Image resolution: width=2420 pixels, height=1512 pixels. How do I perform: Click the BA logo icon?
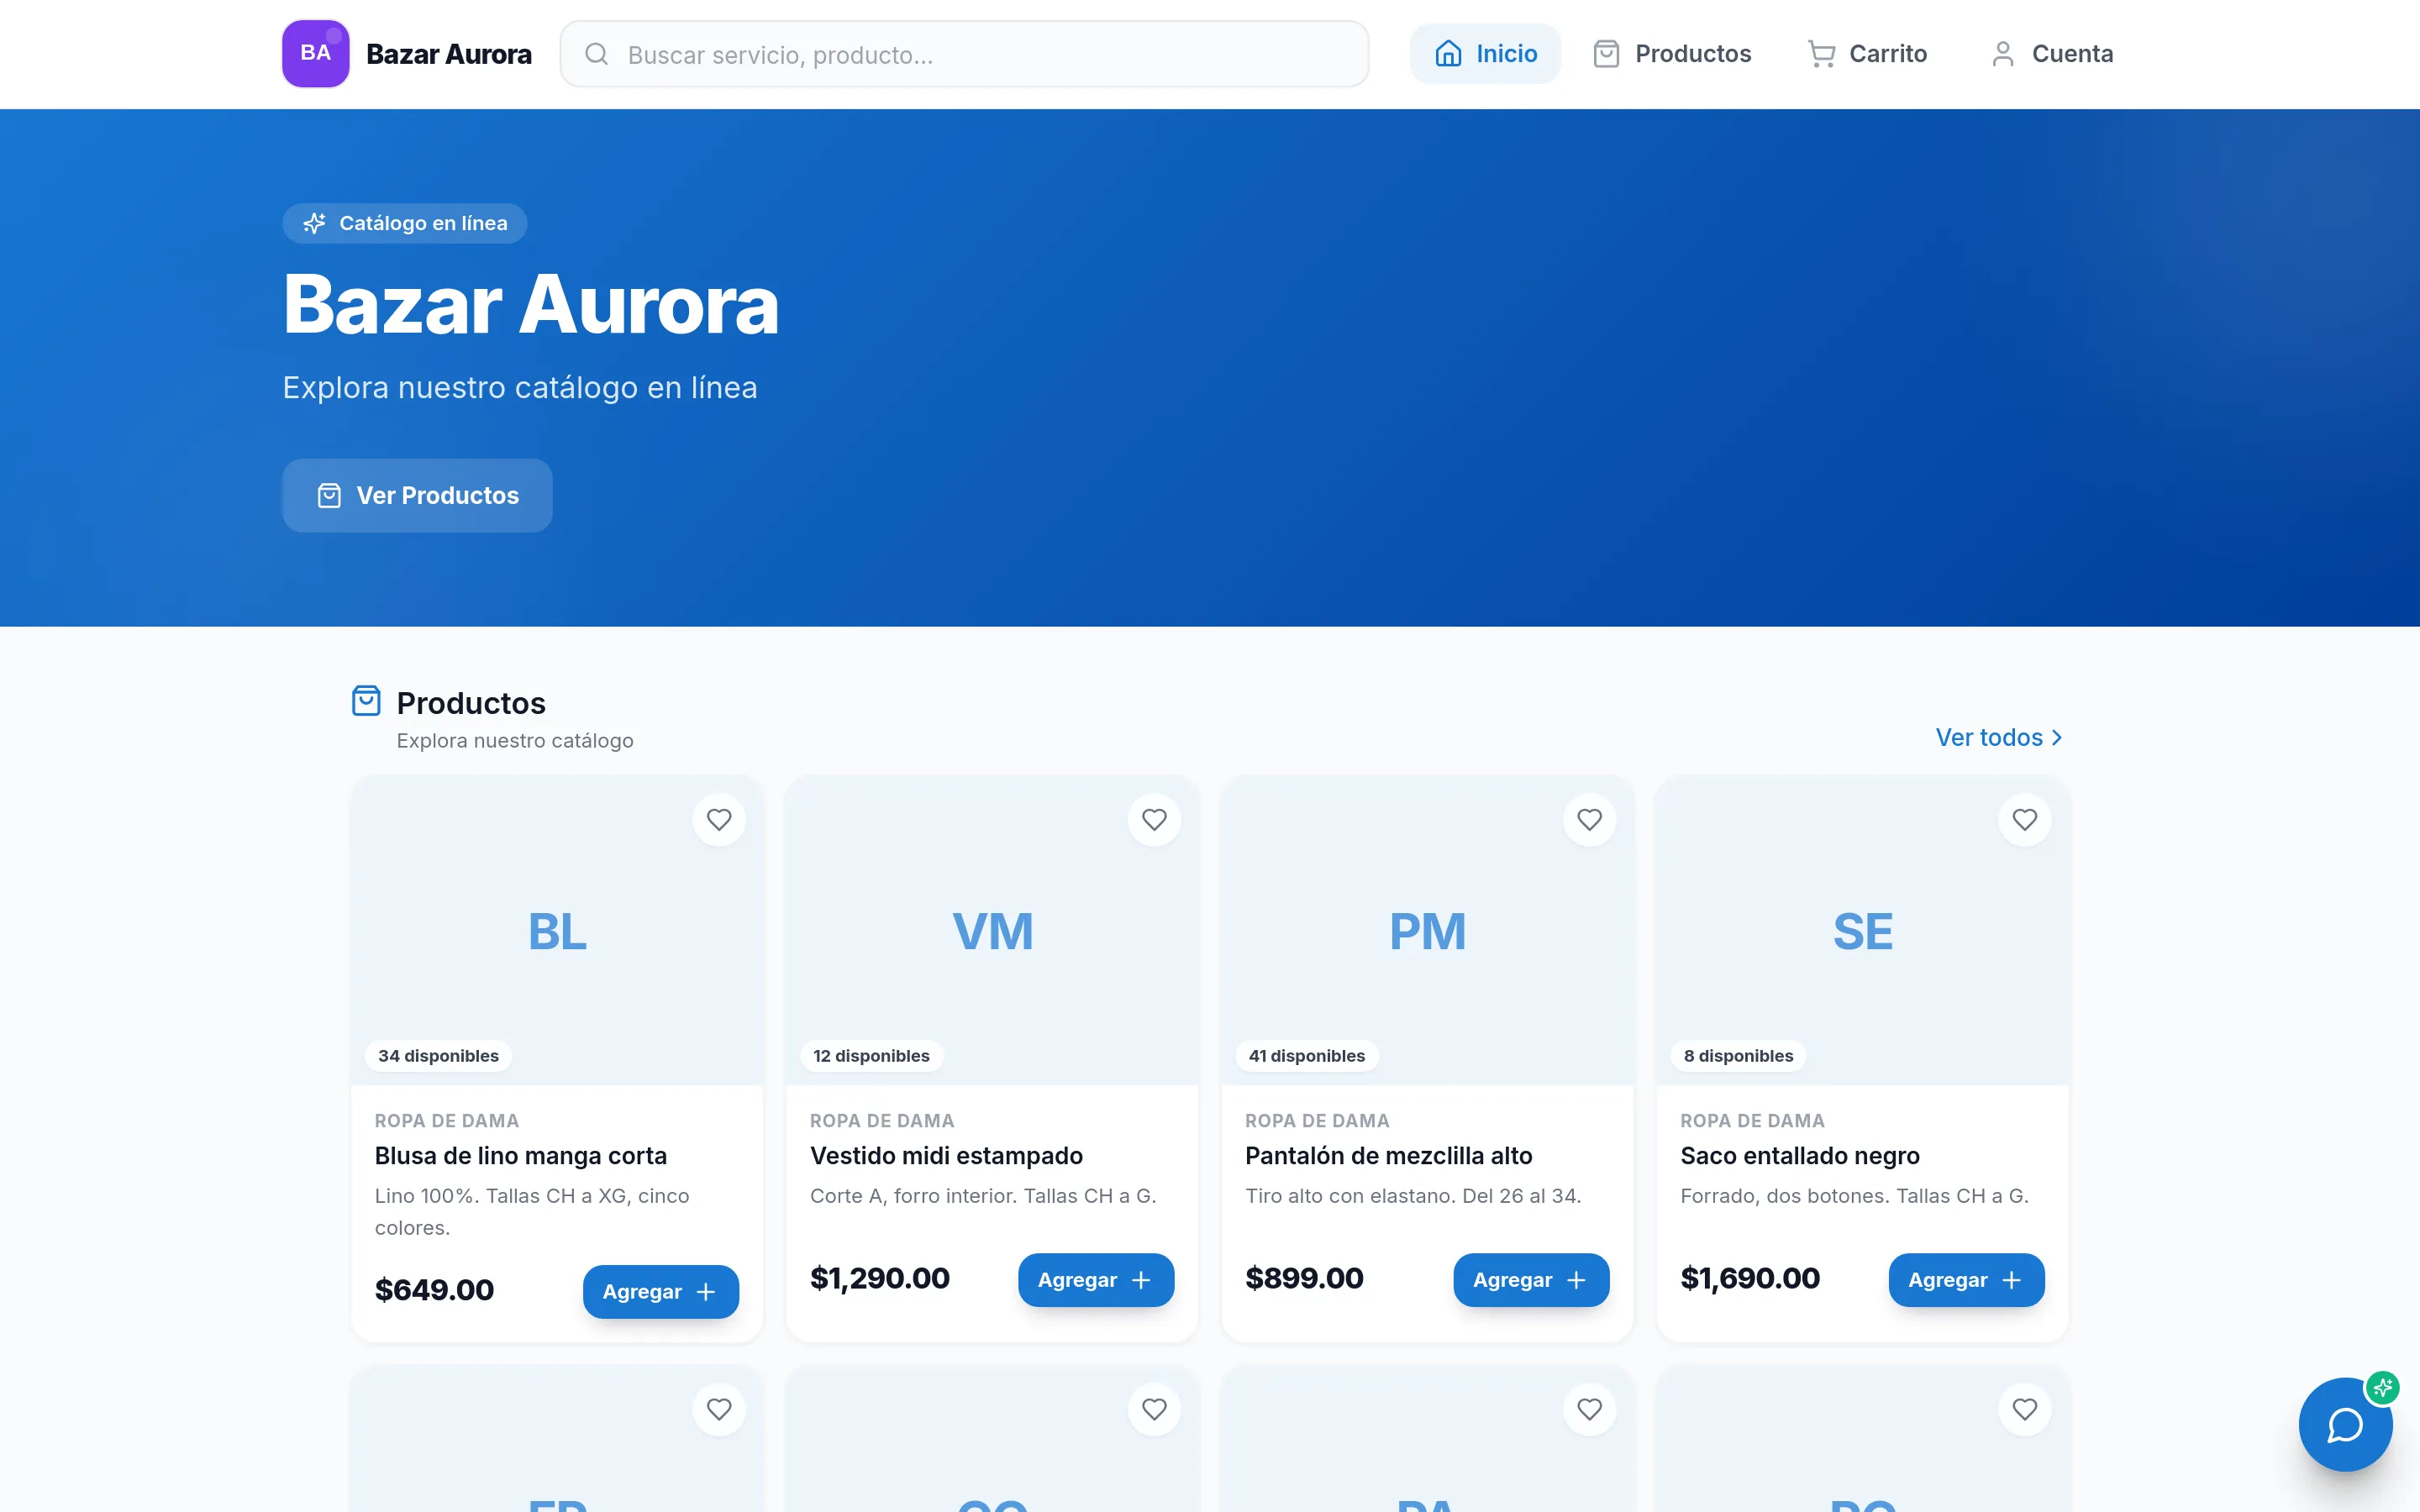click(315, 54)
